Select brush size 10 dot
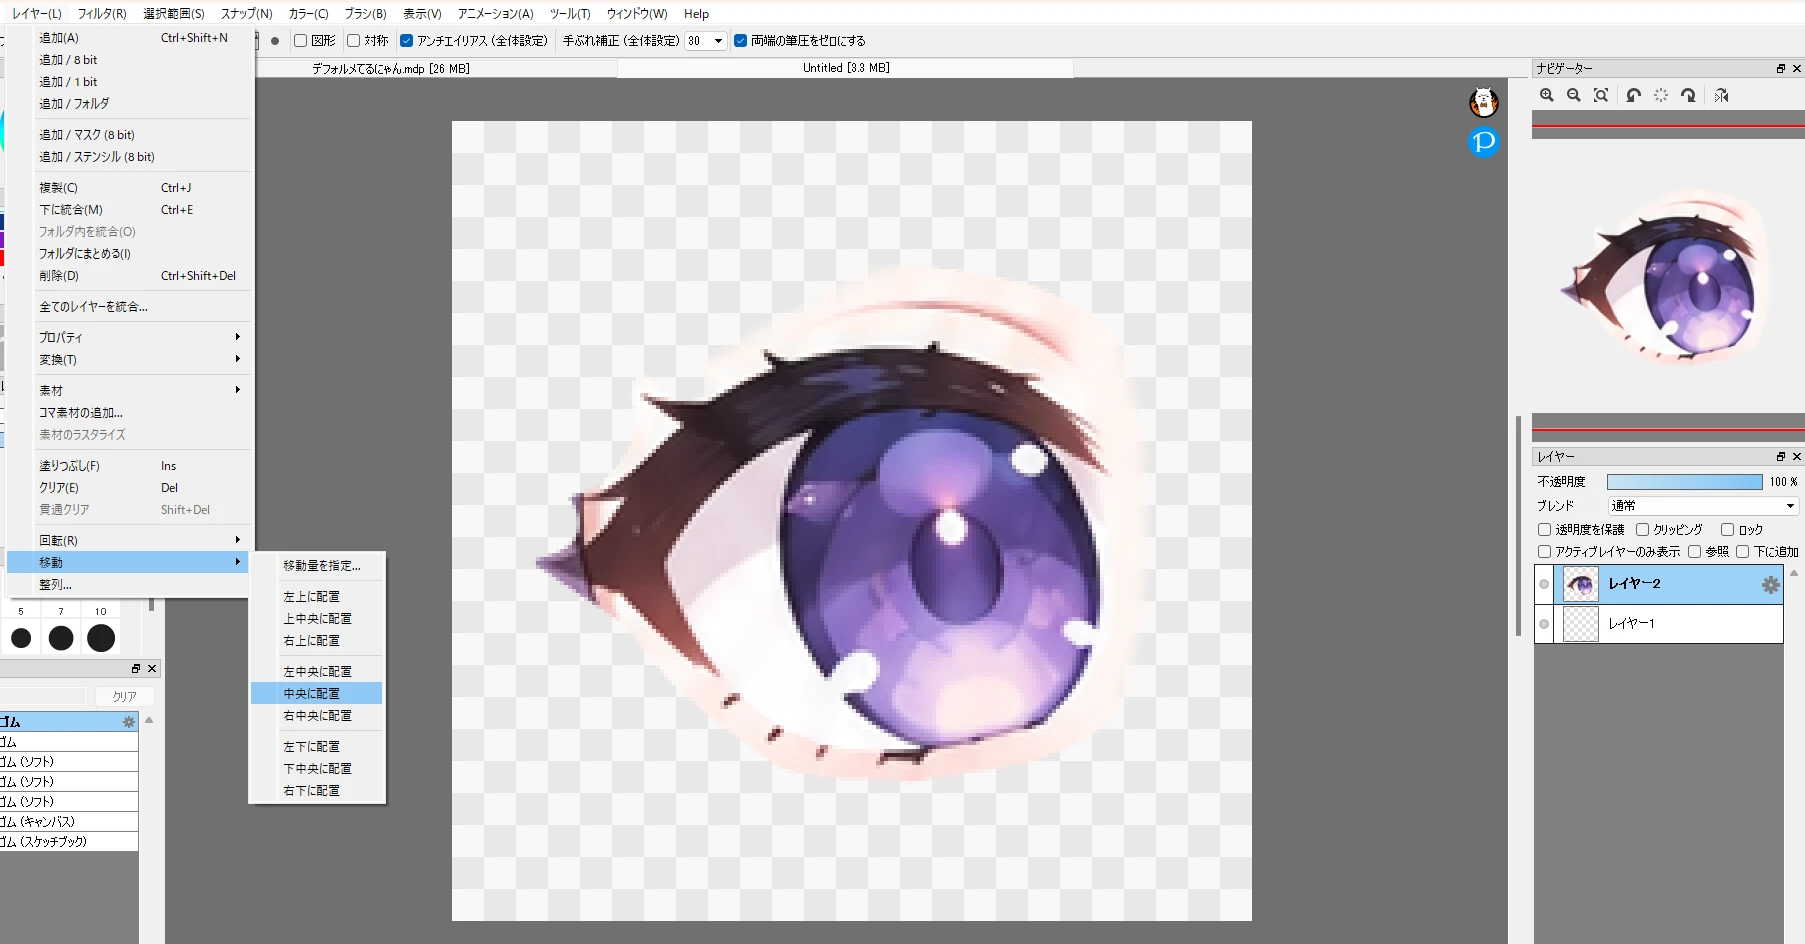The width and height of the screenshot is (1805, 944). (101, 638)
